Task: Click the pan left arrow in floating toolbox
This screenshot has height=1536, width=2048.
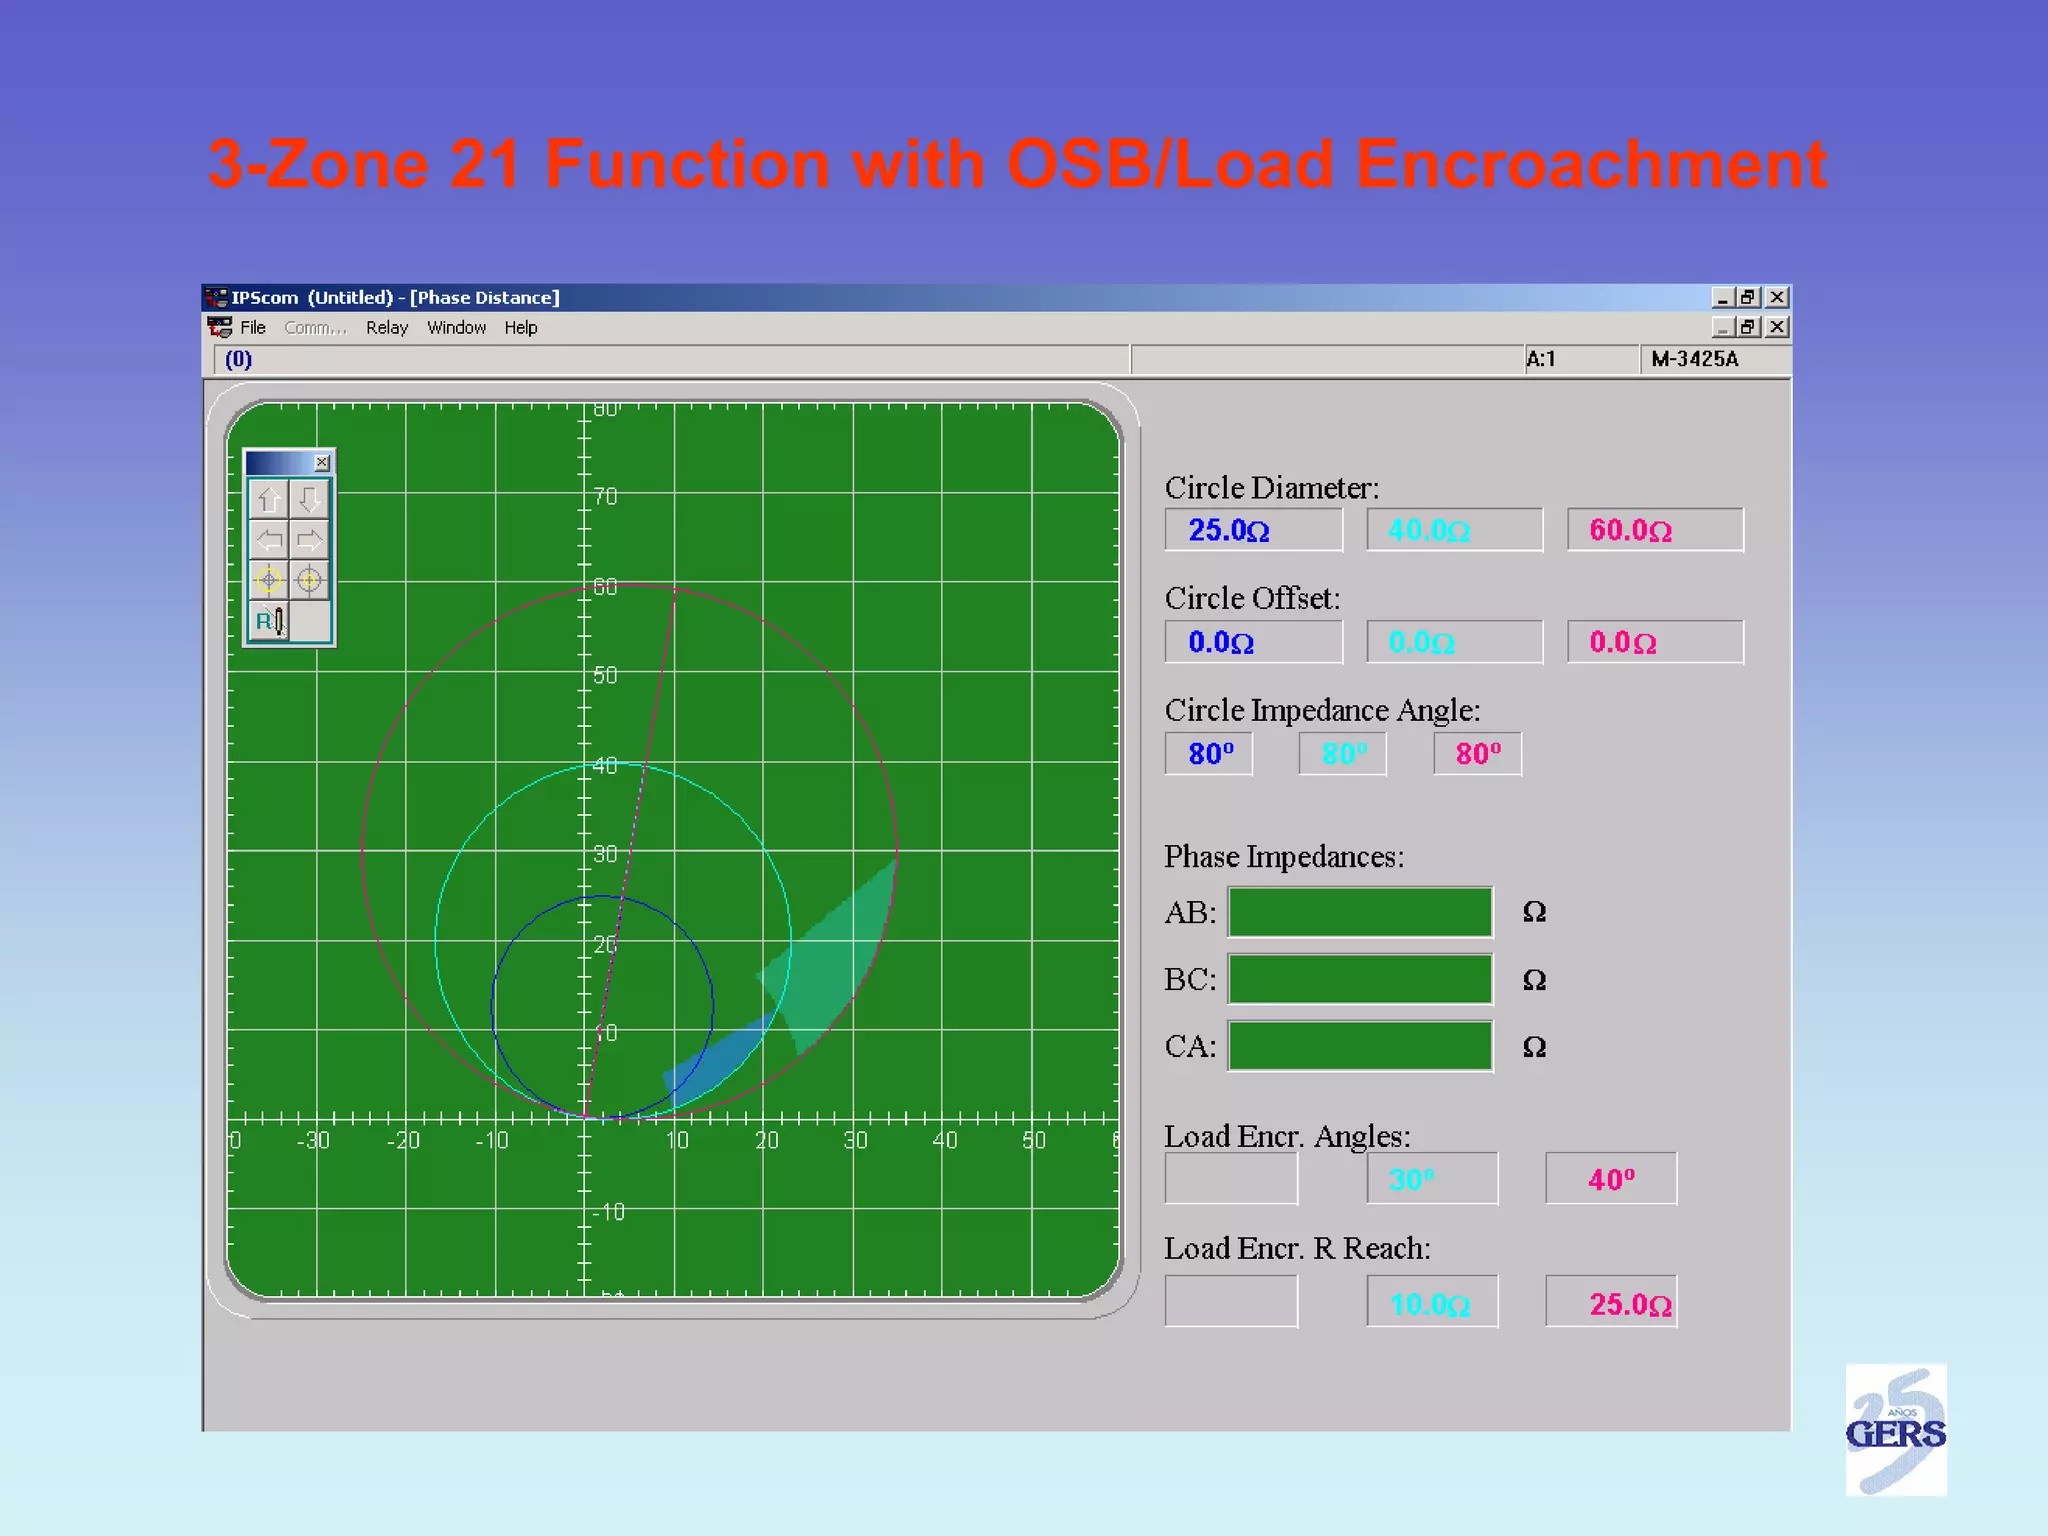Action: click(x=269, y=539)
